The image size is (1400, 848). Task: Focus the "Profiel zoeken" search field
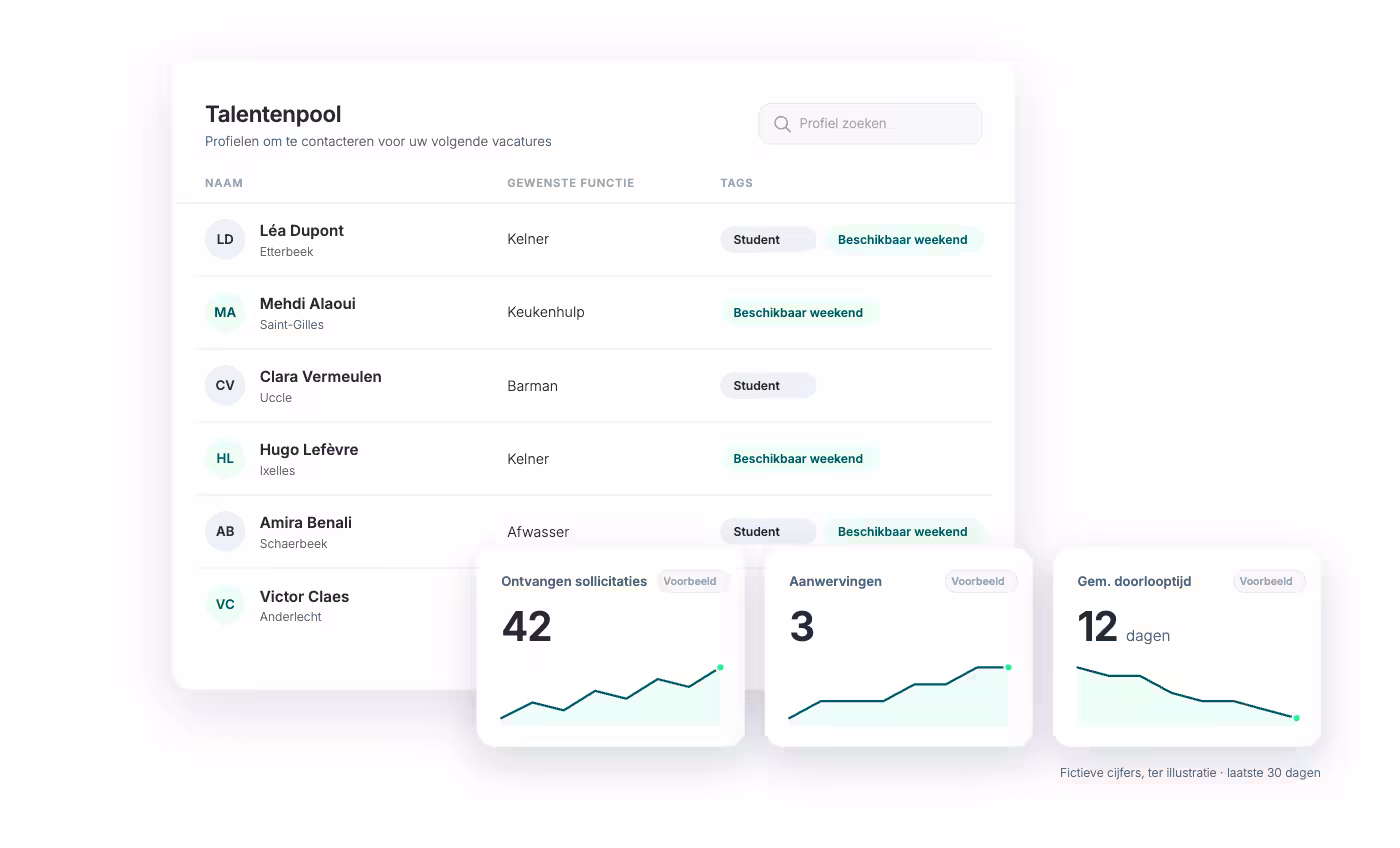(870, 124)
